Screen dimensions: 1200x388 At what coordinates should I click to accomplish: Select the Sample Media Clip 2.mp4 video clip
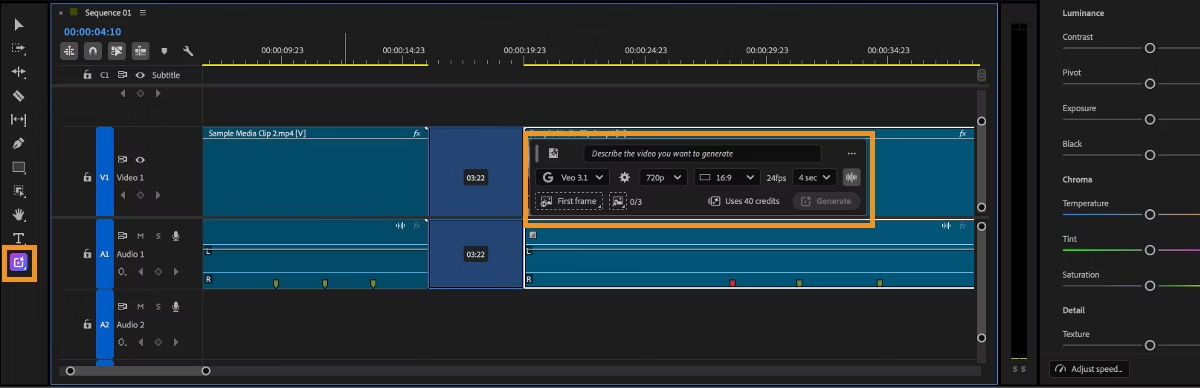click(315, 172)
